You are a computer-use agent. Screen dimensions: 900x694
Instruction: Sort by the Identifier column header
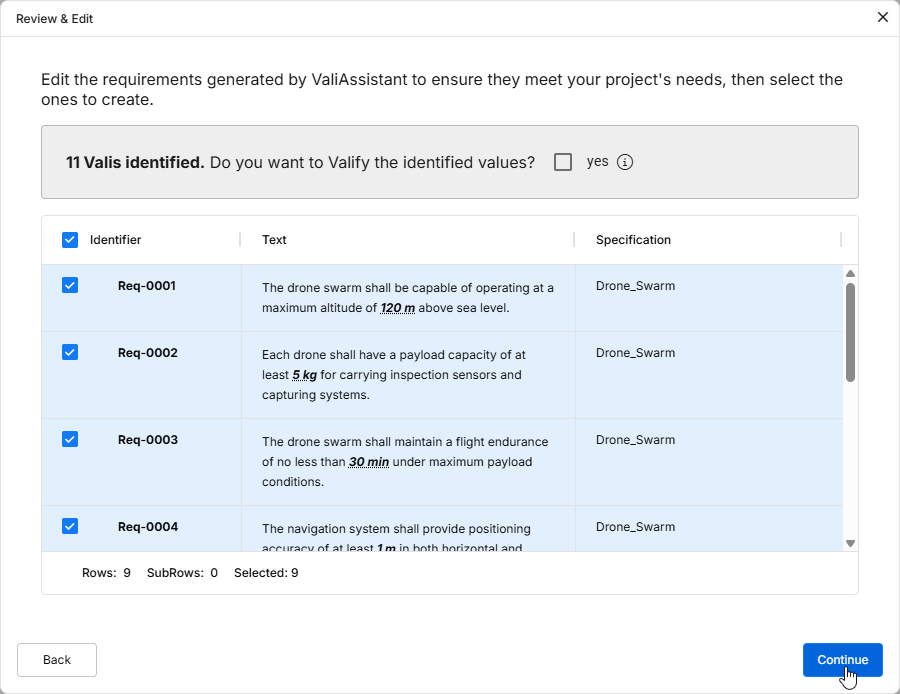click(115, 240)
